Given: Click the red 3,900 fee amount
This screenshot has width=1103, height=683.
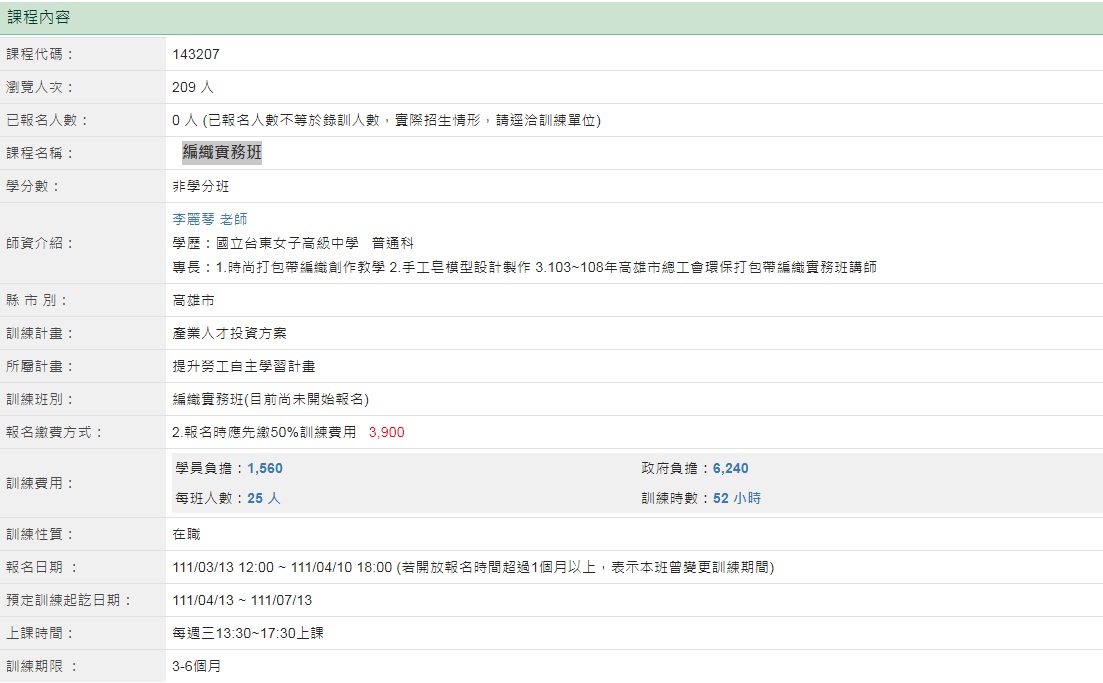Looking at the screenshot, I should [x=386, y=432].
